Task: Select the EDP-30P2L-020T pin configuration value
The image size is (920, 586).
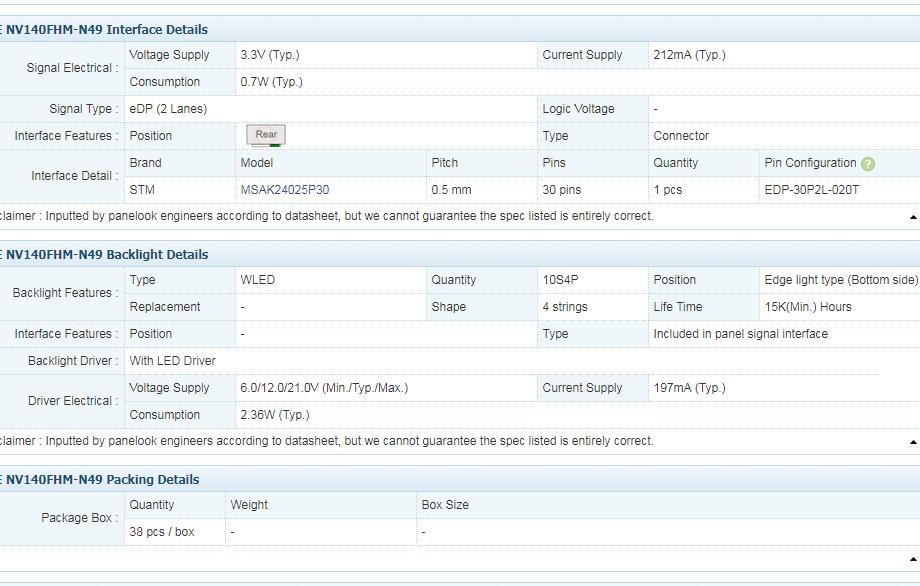Action: coord(811,190)
